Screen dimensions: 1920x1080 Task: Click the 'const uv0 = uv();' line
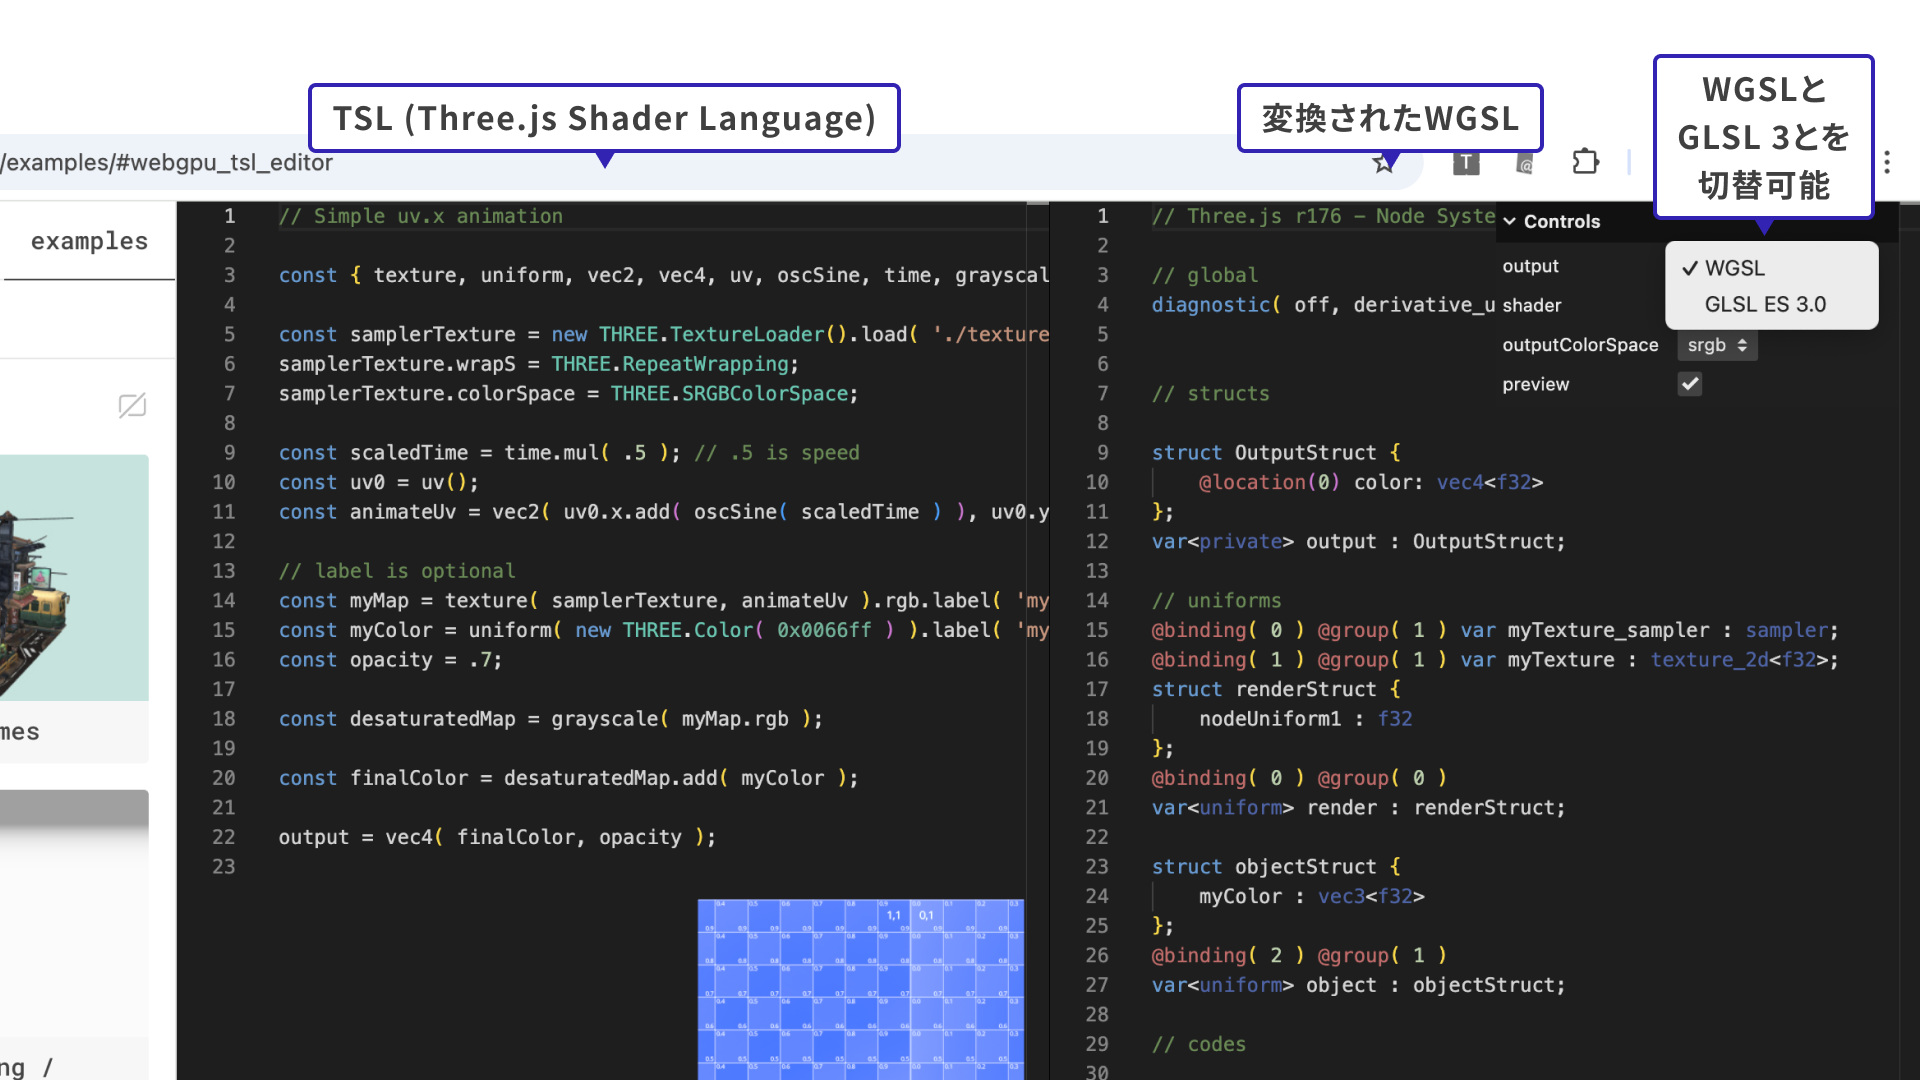(378, 482)
